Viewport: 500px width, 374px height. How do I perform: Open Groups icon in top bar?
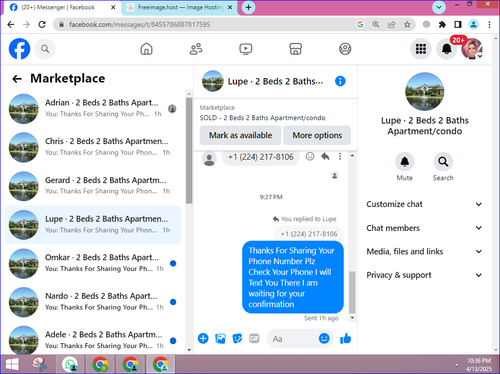tap(345, 49)
